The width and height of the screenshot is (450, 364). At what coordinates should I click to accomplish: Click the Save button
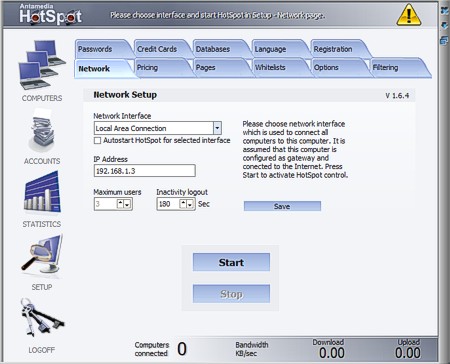click(282, 206)
